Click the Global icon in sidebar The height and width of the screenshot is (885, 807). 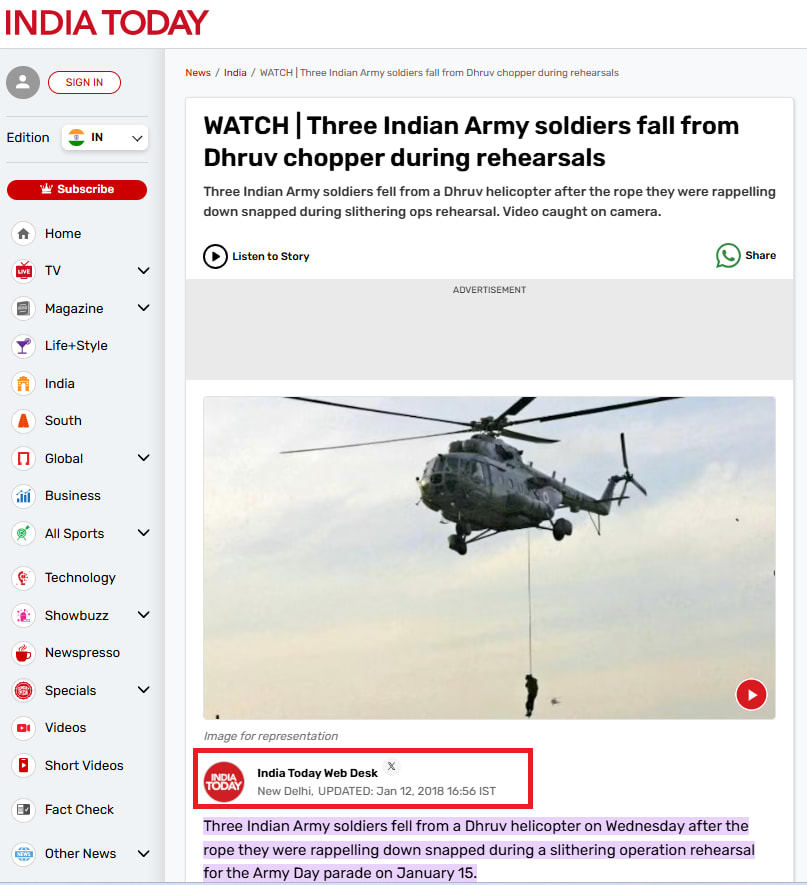click(x=23, y=458)
